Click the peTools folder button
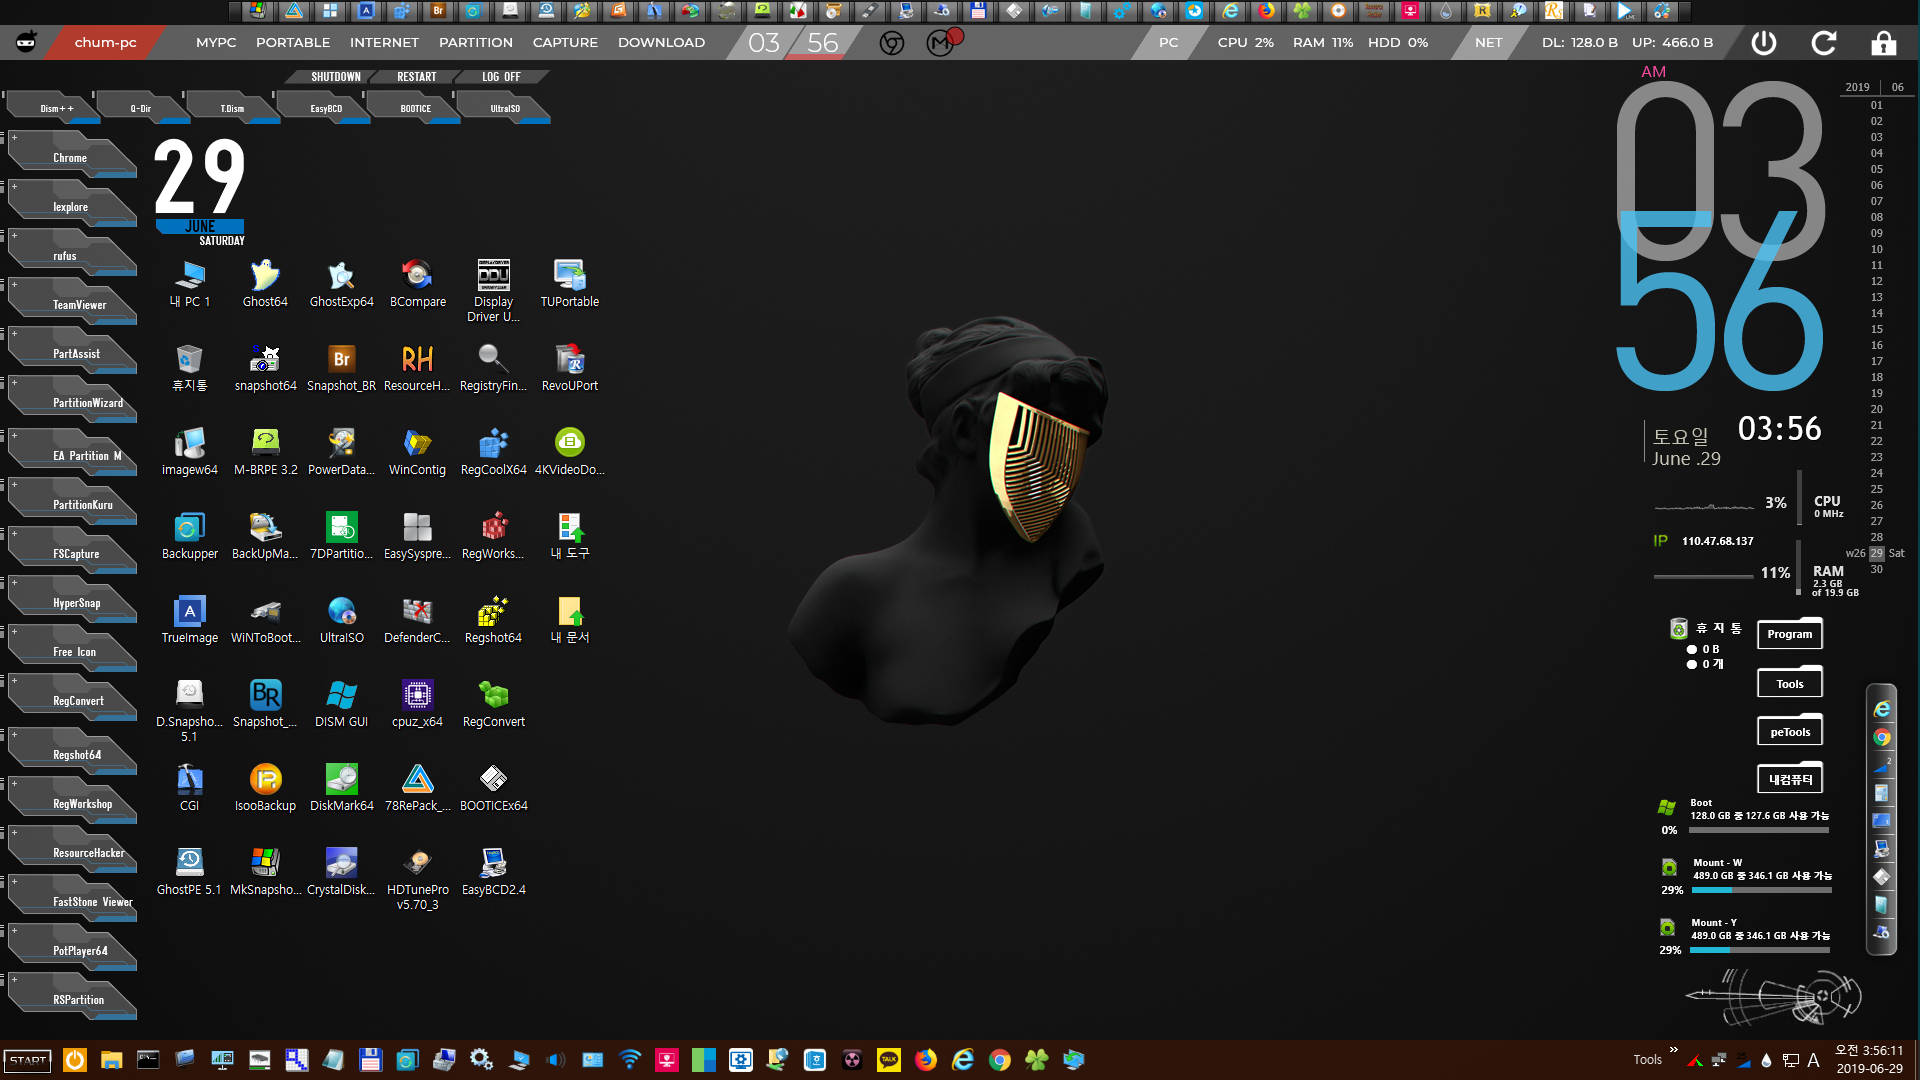Image resolution: width=1920 pixels, height=1080 pixels. click(1789, 732)
